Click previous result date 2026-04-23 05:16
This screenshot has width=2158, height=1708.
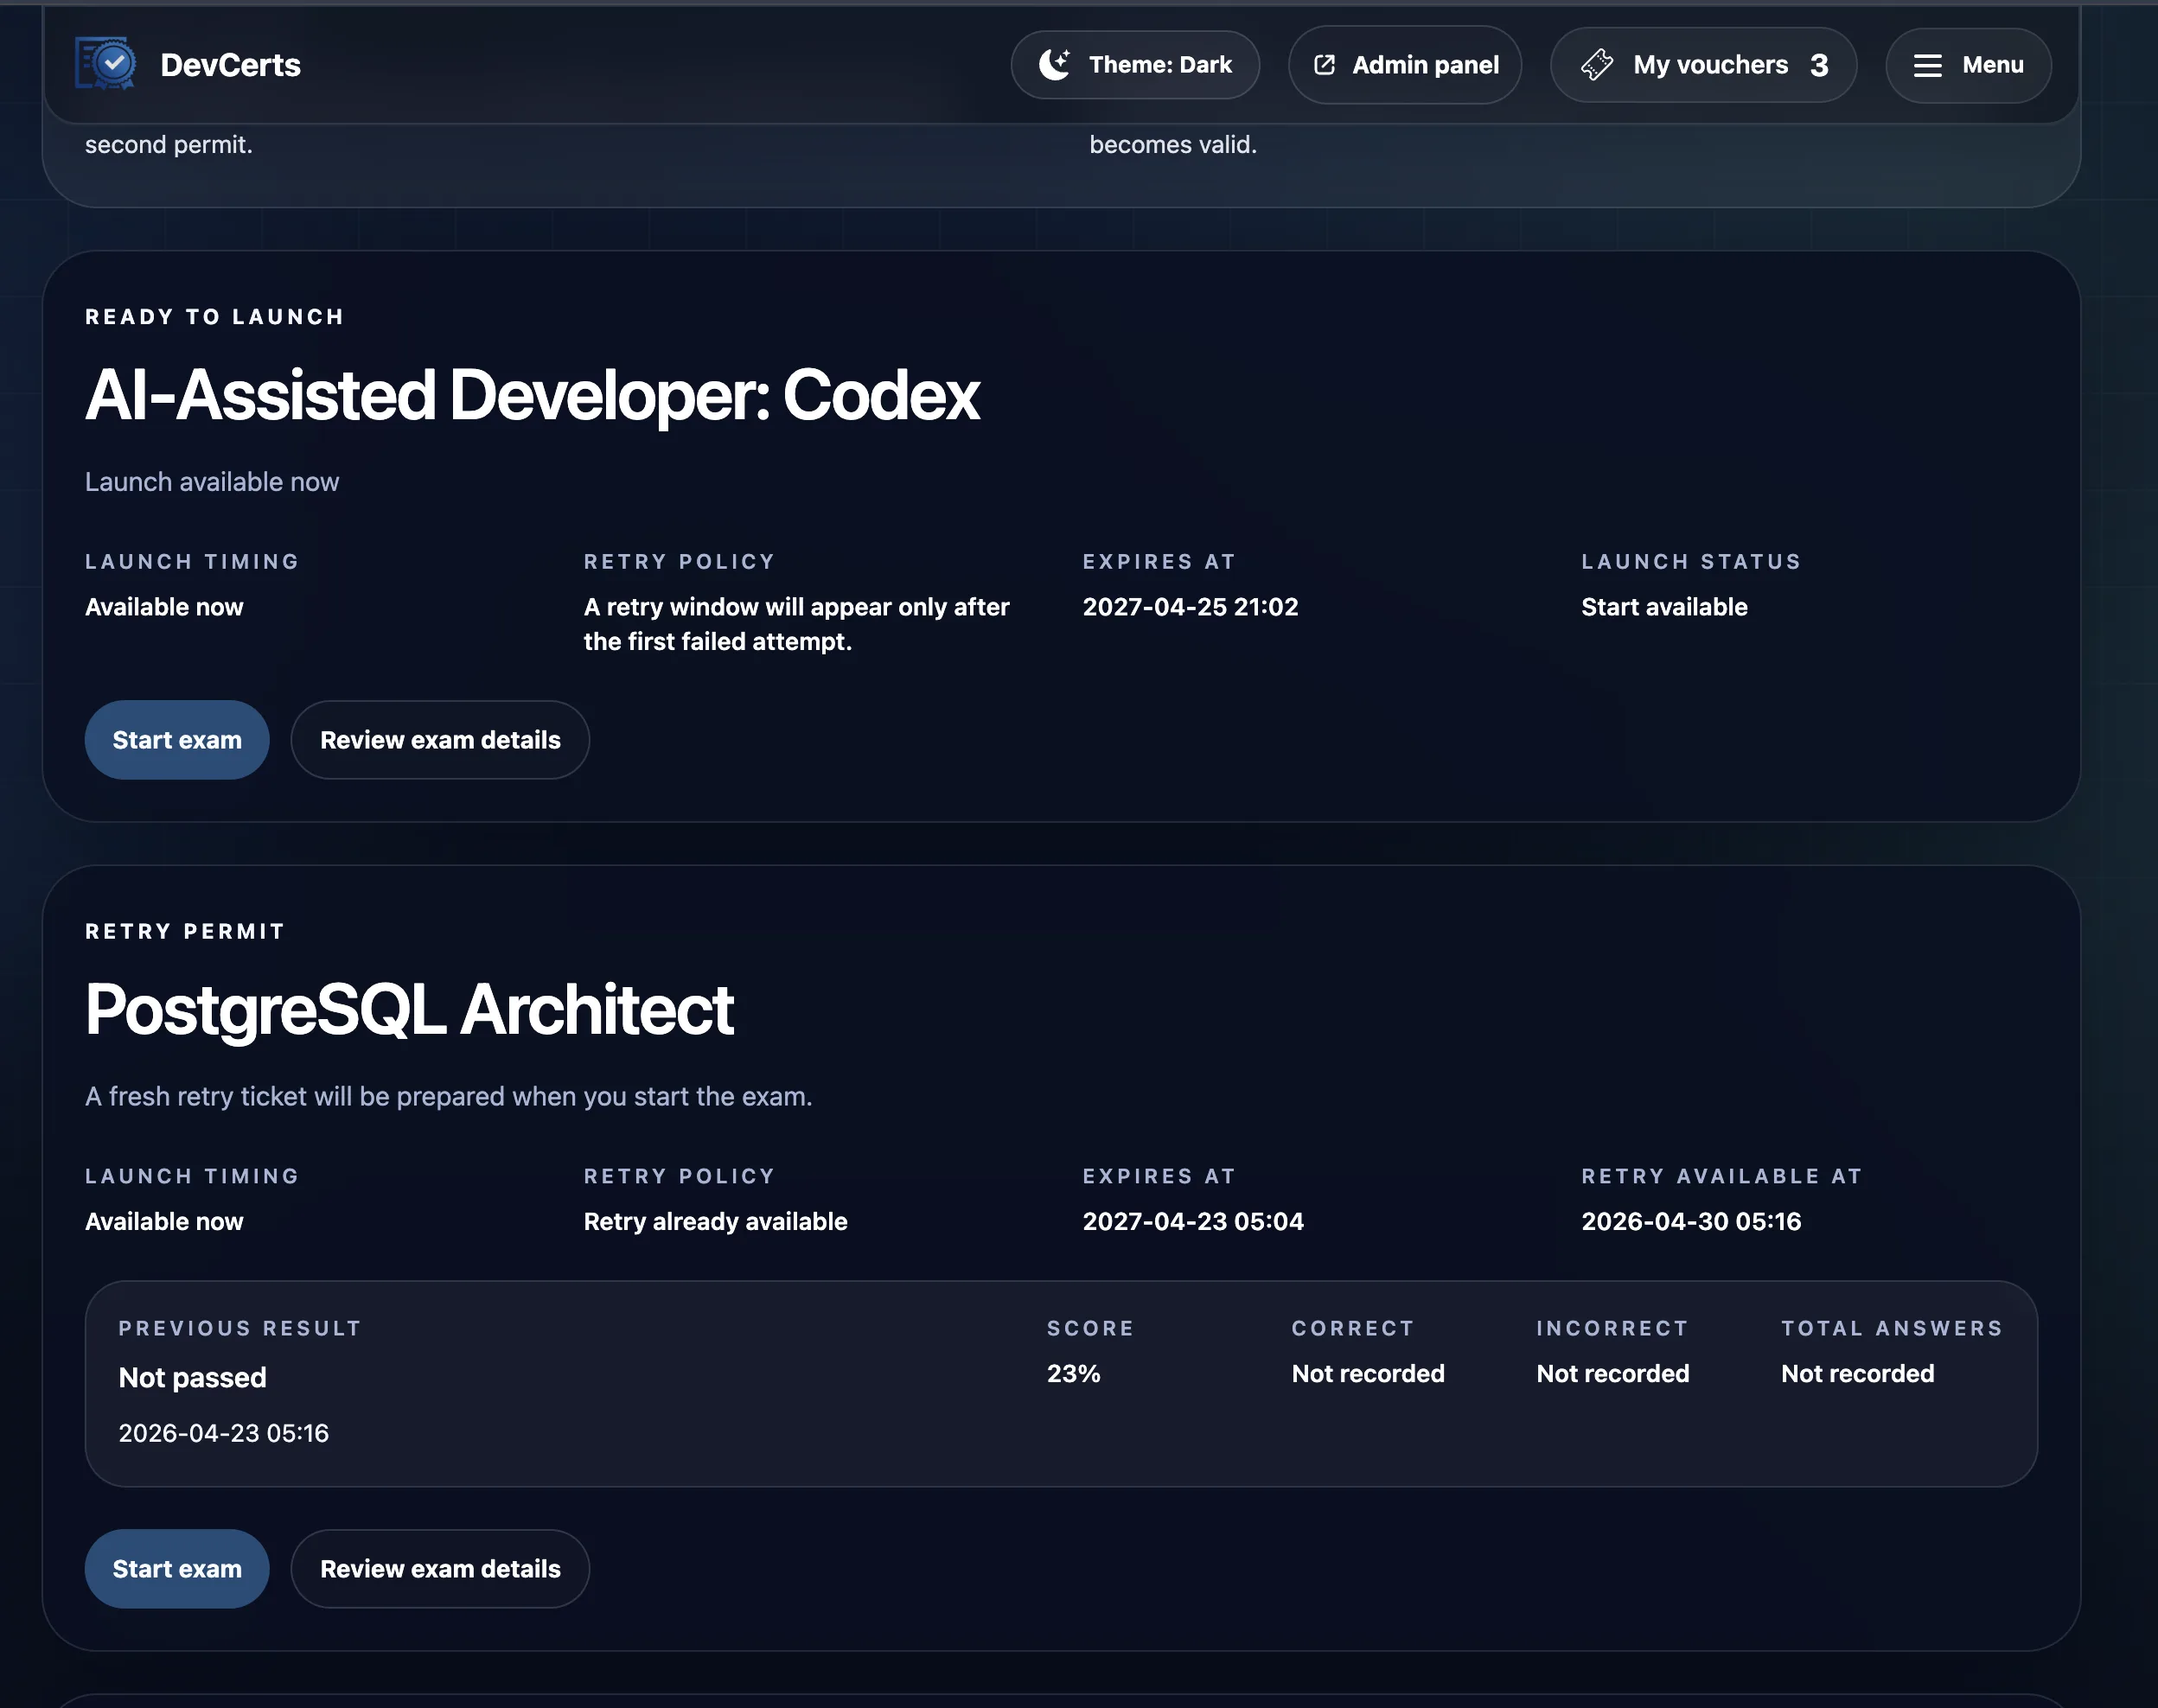click(224, 1433)
